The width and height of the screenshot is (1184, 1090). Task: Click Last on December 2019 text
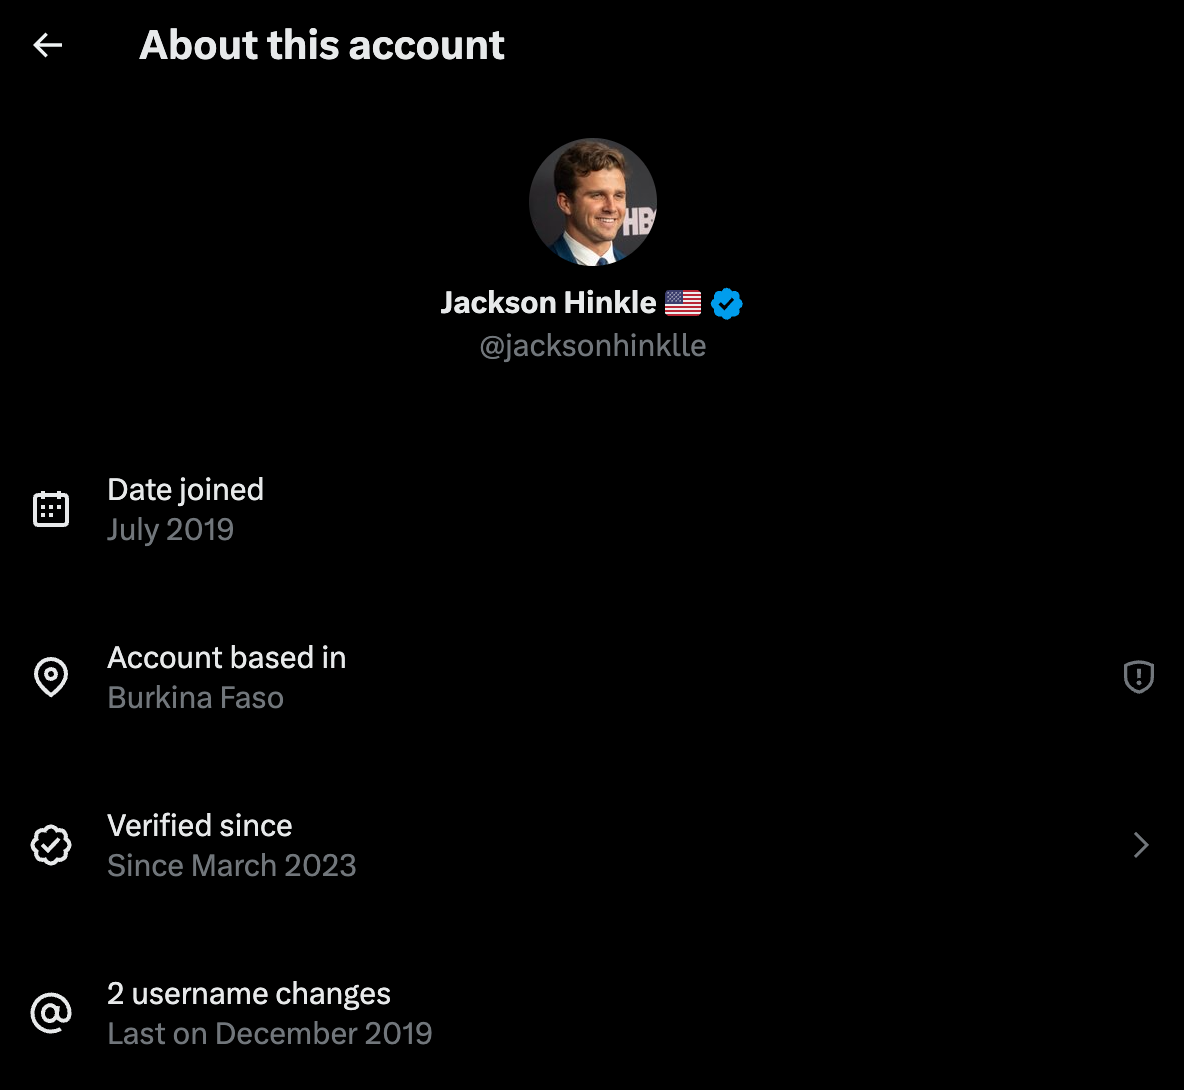pos(269,1034)
